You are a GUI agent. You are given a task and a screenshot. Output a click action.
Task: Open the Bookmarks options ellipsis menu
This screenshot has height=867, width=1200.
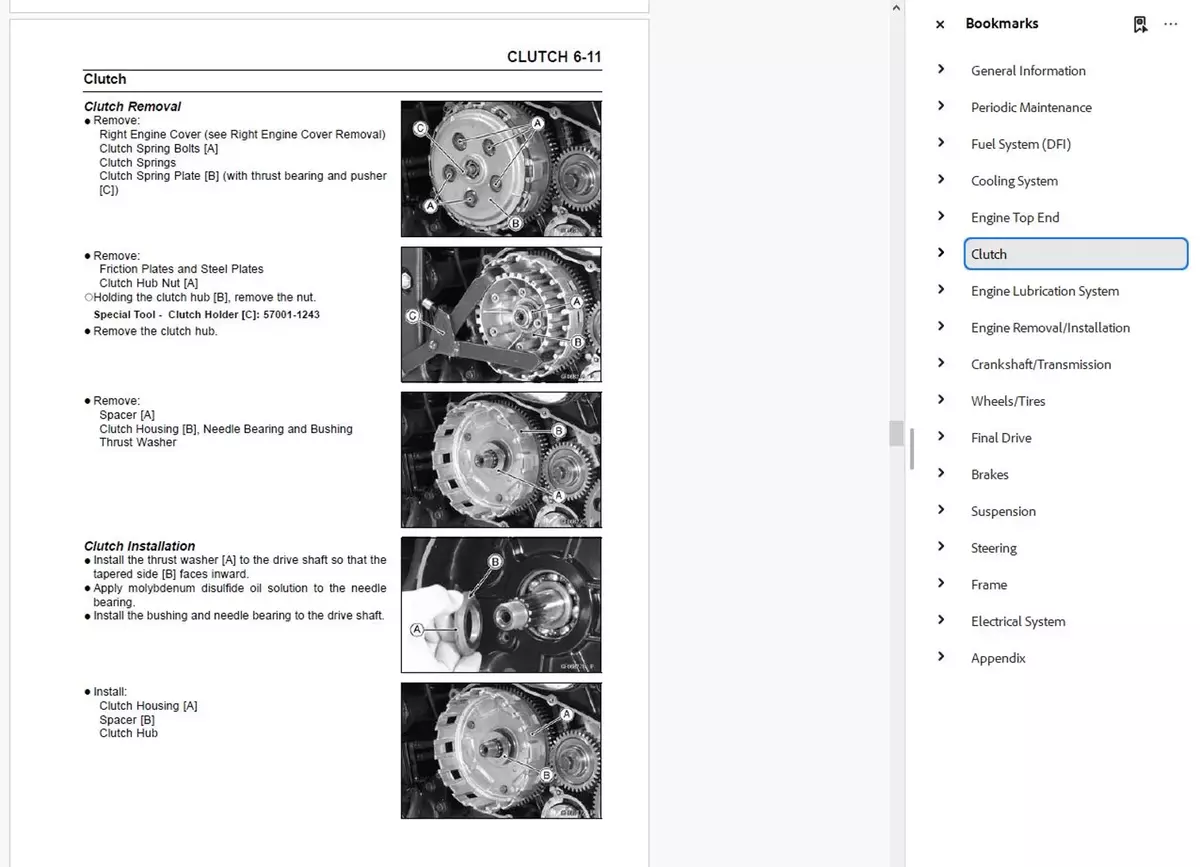[x=1171, y=24]
